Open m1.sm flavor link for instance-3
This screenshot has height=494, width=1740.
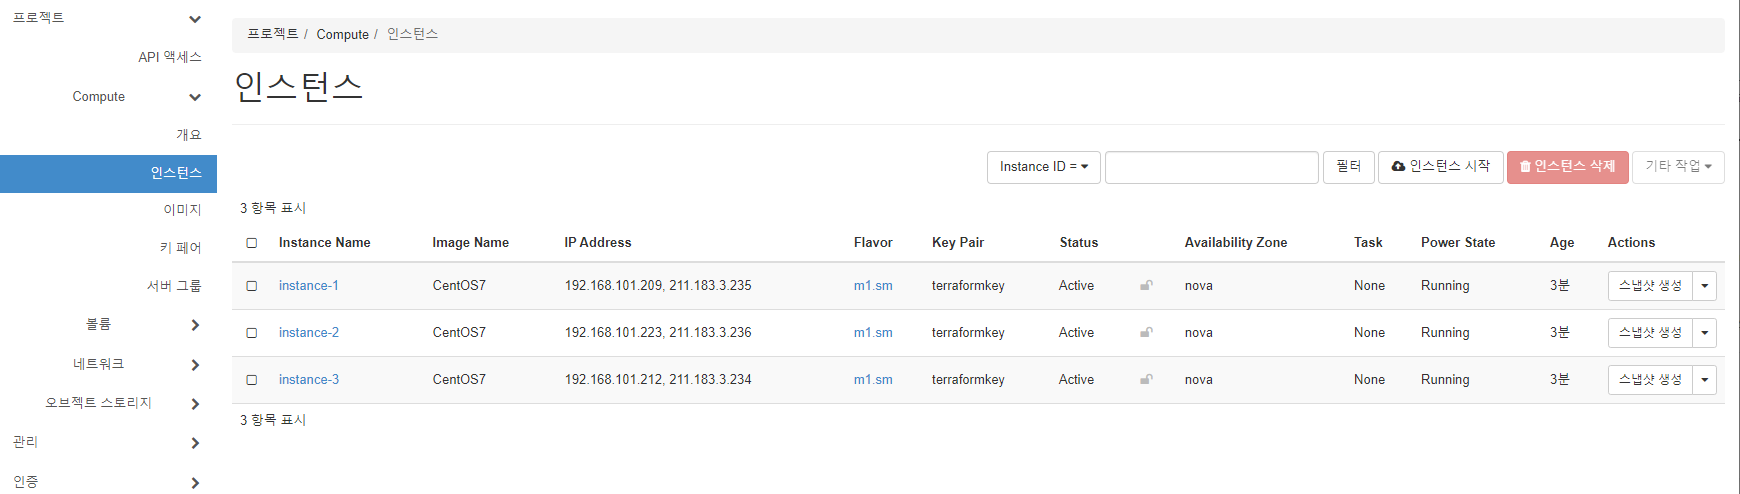click(873, 380)
